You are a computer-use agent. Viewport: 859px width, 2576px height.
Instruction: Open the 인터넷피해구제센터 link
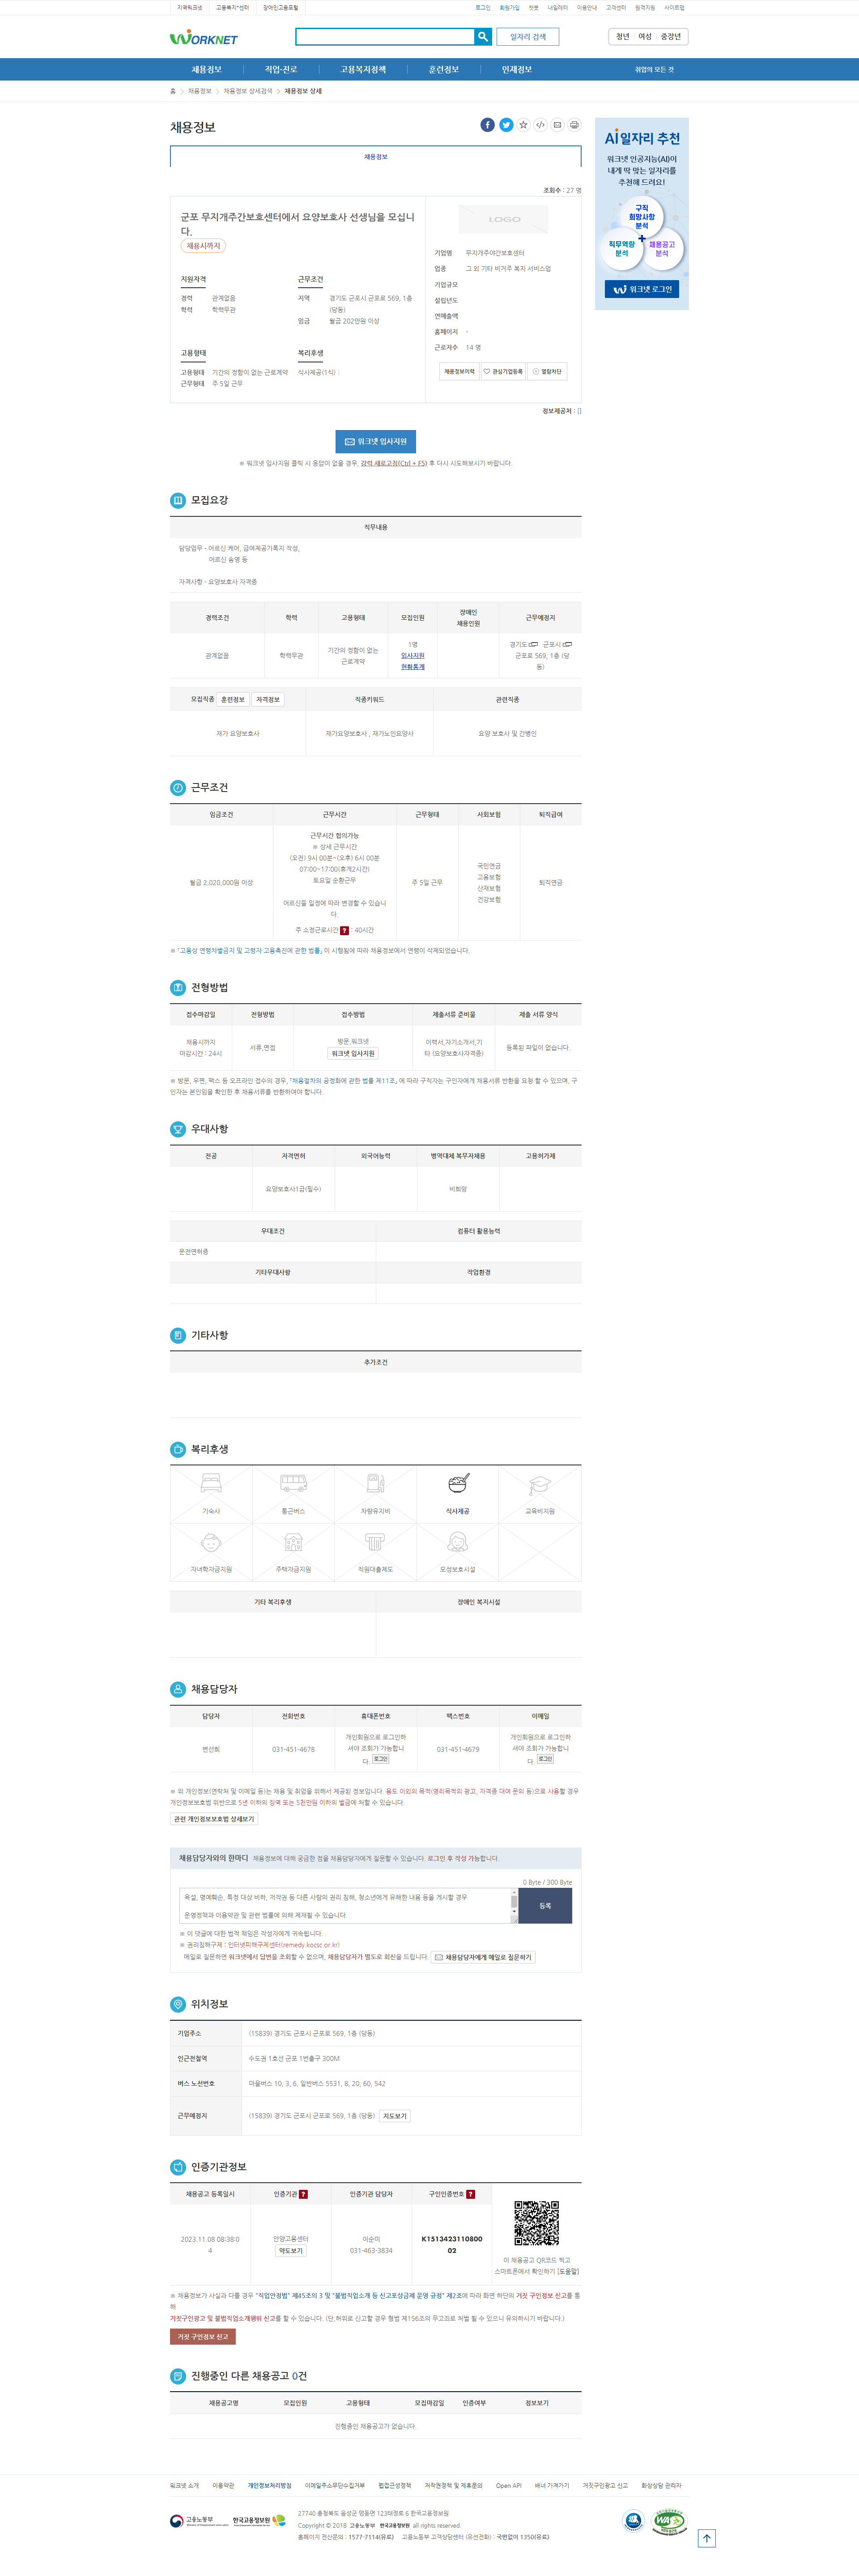283,1945
